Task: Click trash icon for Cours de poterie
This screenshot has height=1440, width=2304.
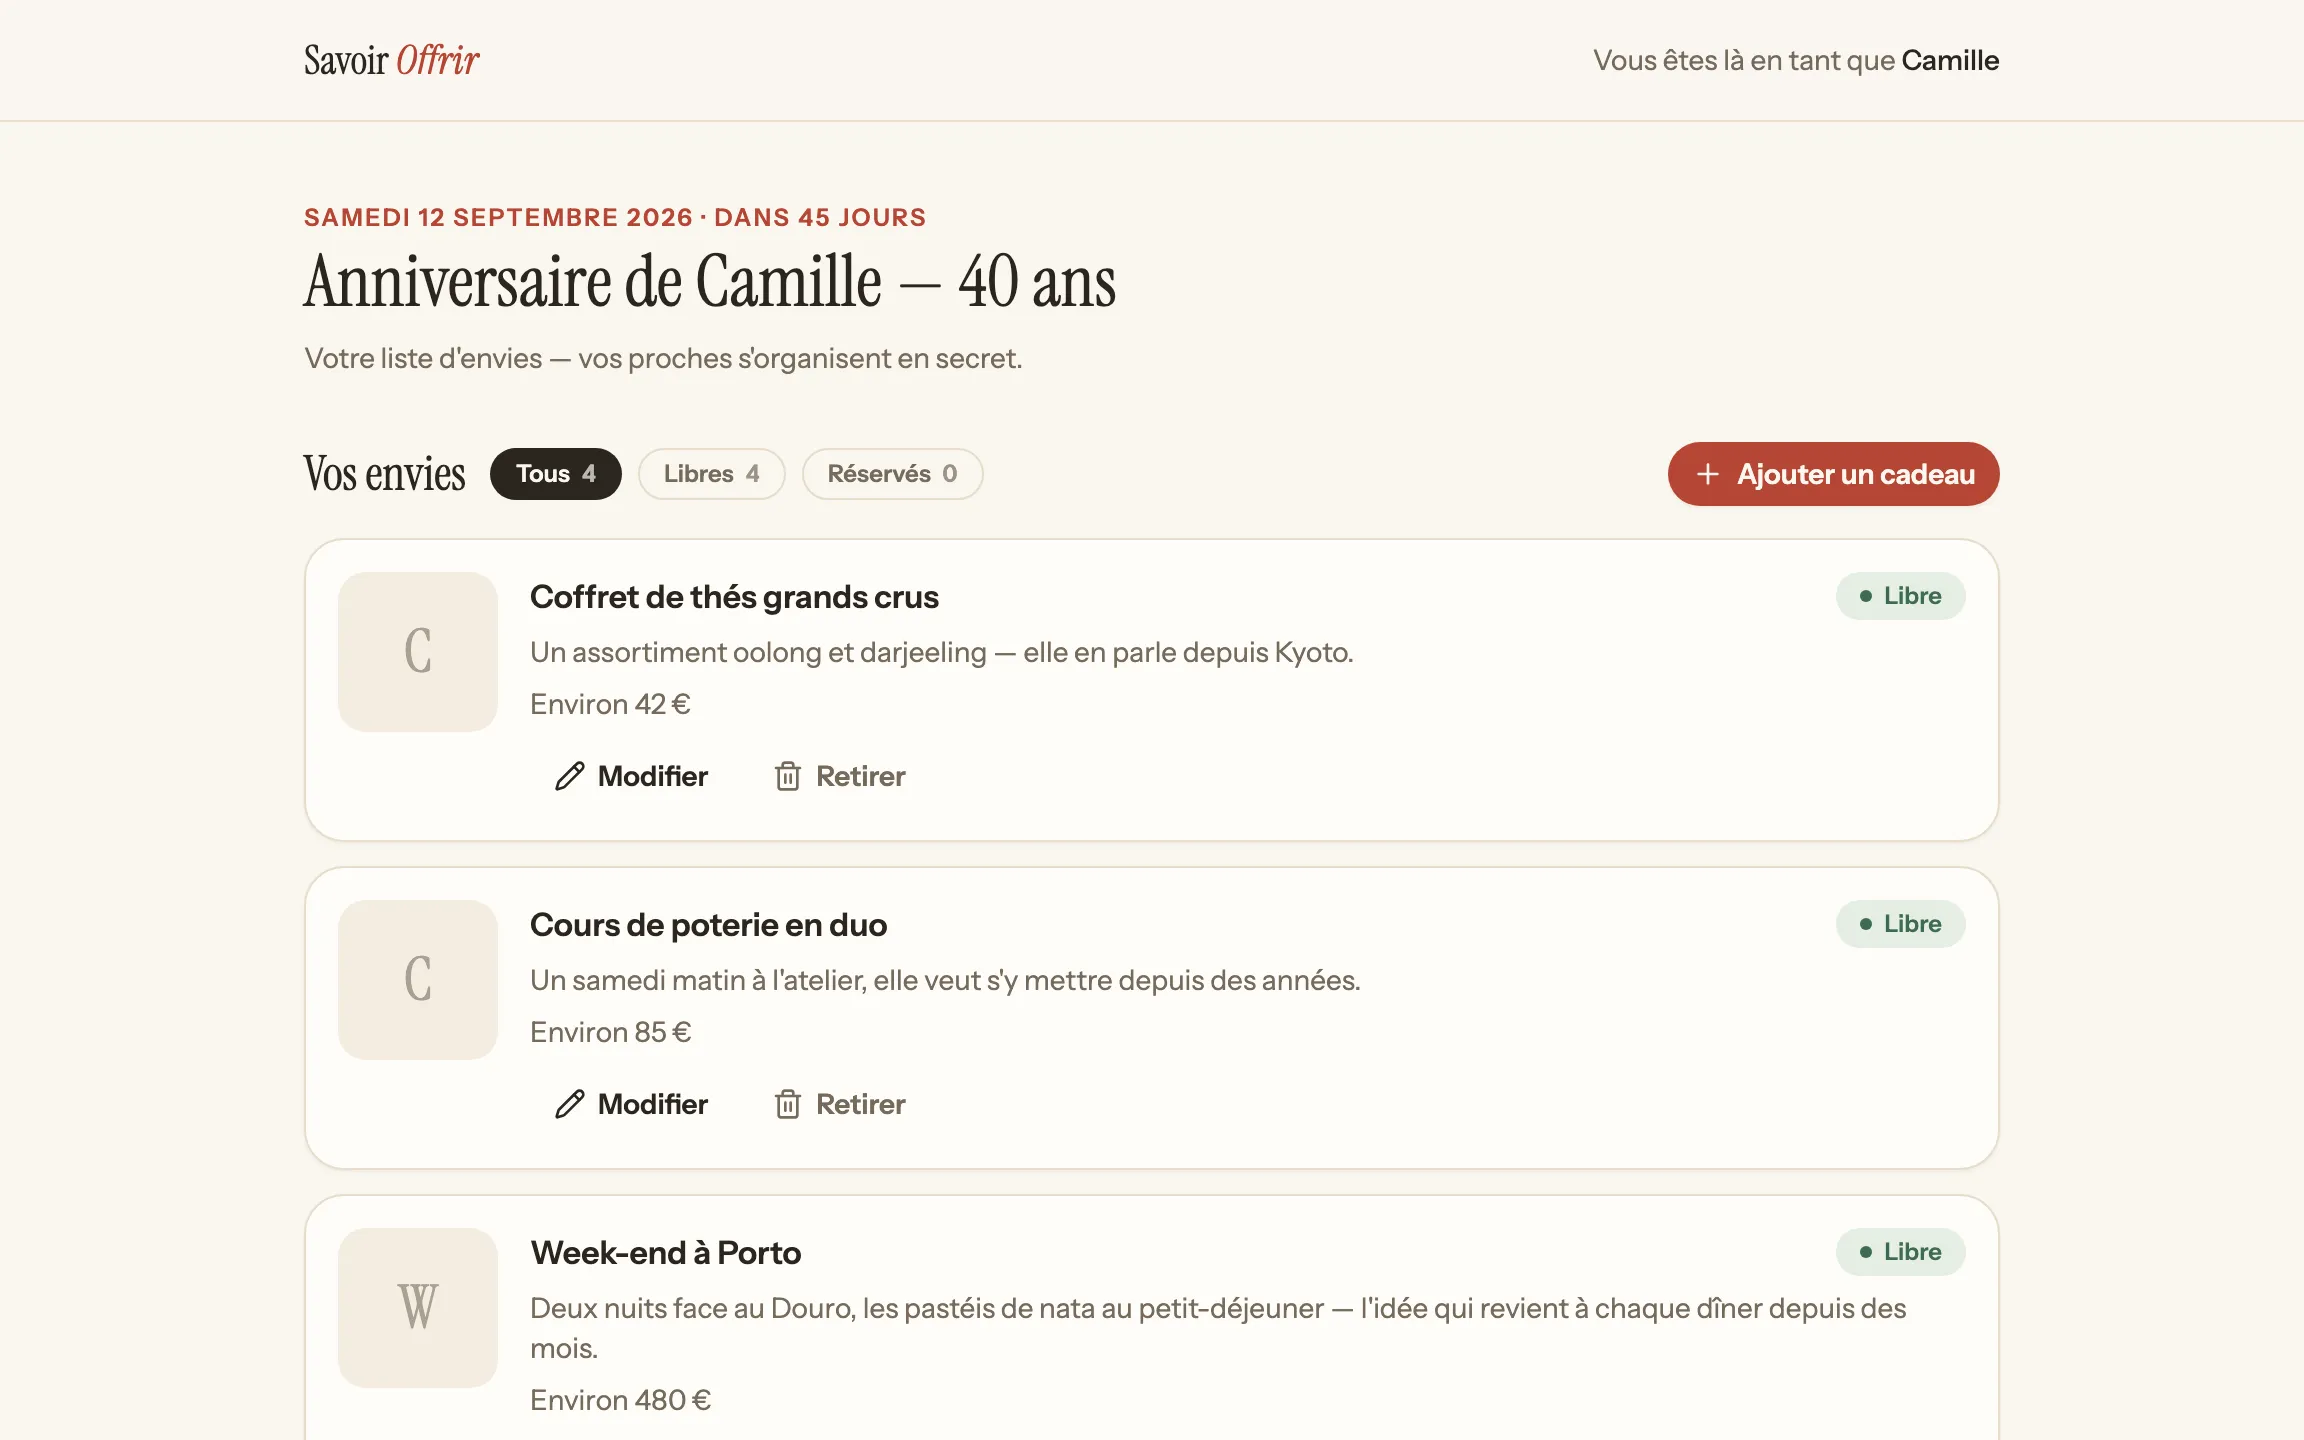Action: (788, 1104)
